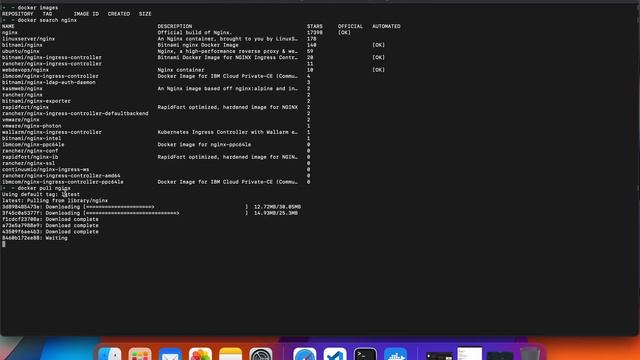Click 'bitnami/nginx-ldap-auth-daemon' in the list

[49, 82]
